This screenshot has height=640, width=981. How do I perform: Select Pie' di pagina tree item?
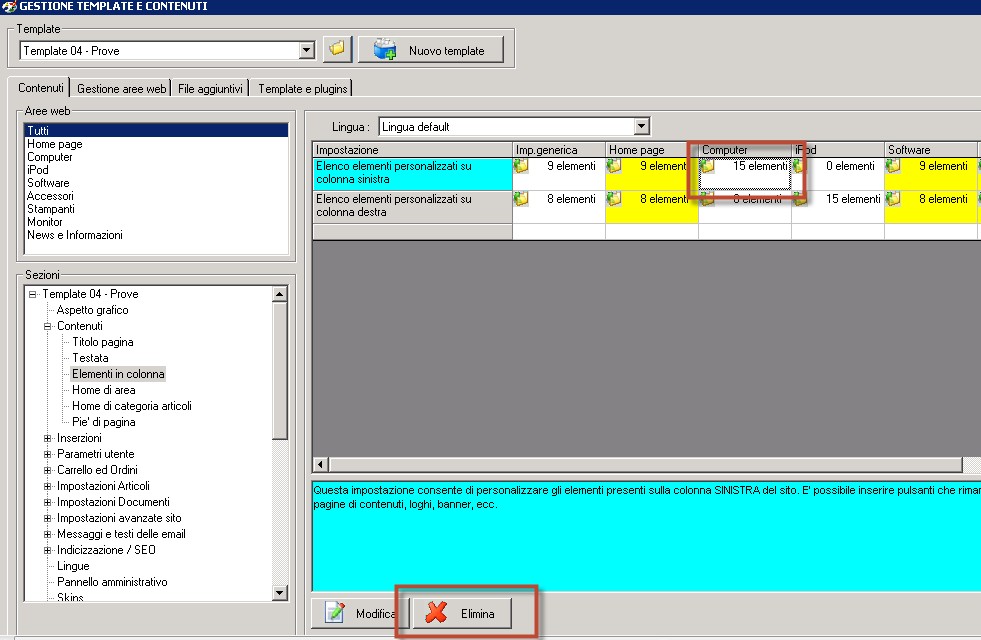(104, 422)
